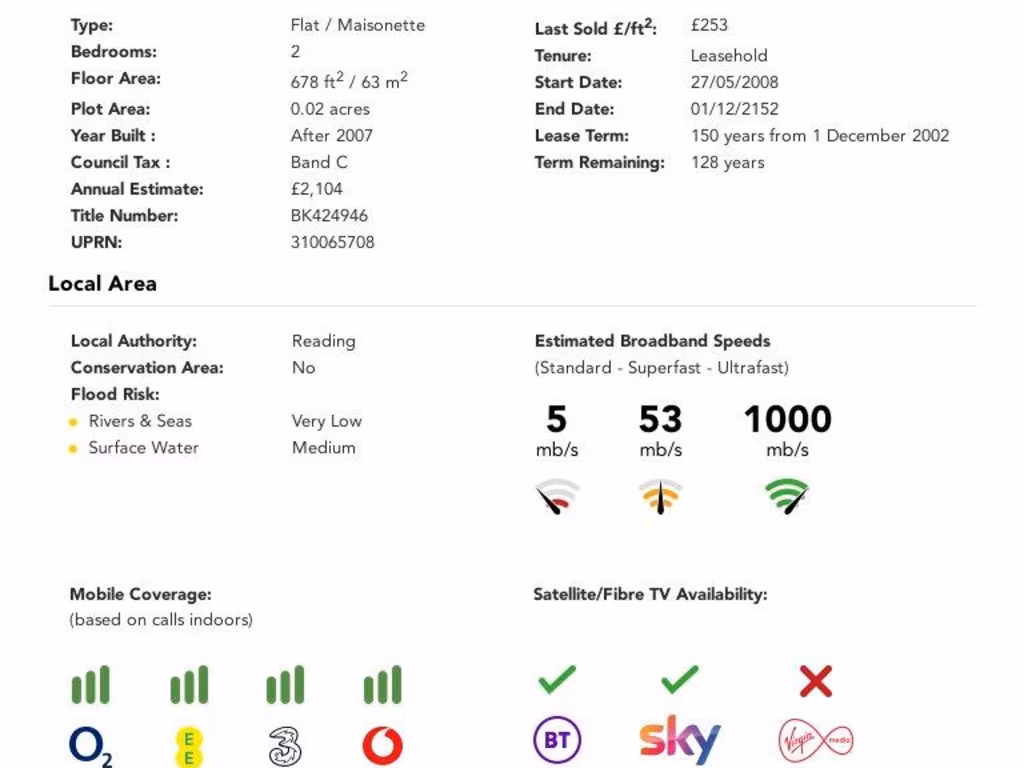The width and height of the screenshot is (1024, 768).
Task: Click the Three network logo
Action: coord(285,746)
